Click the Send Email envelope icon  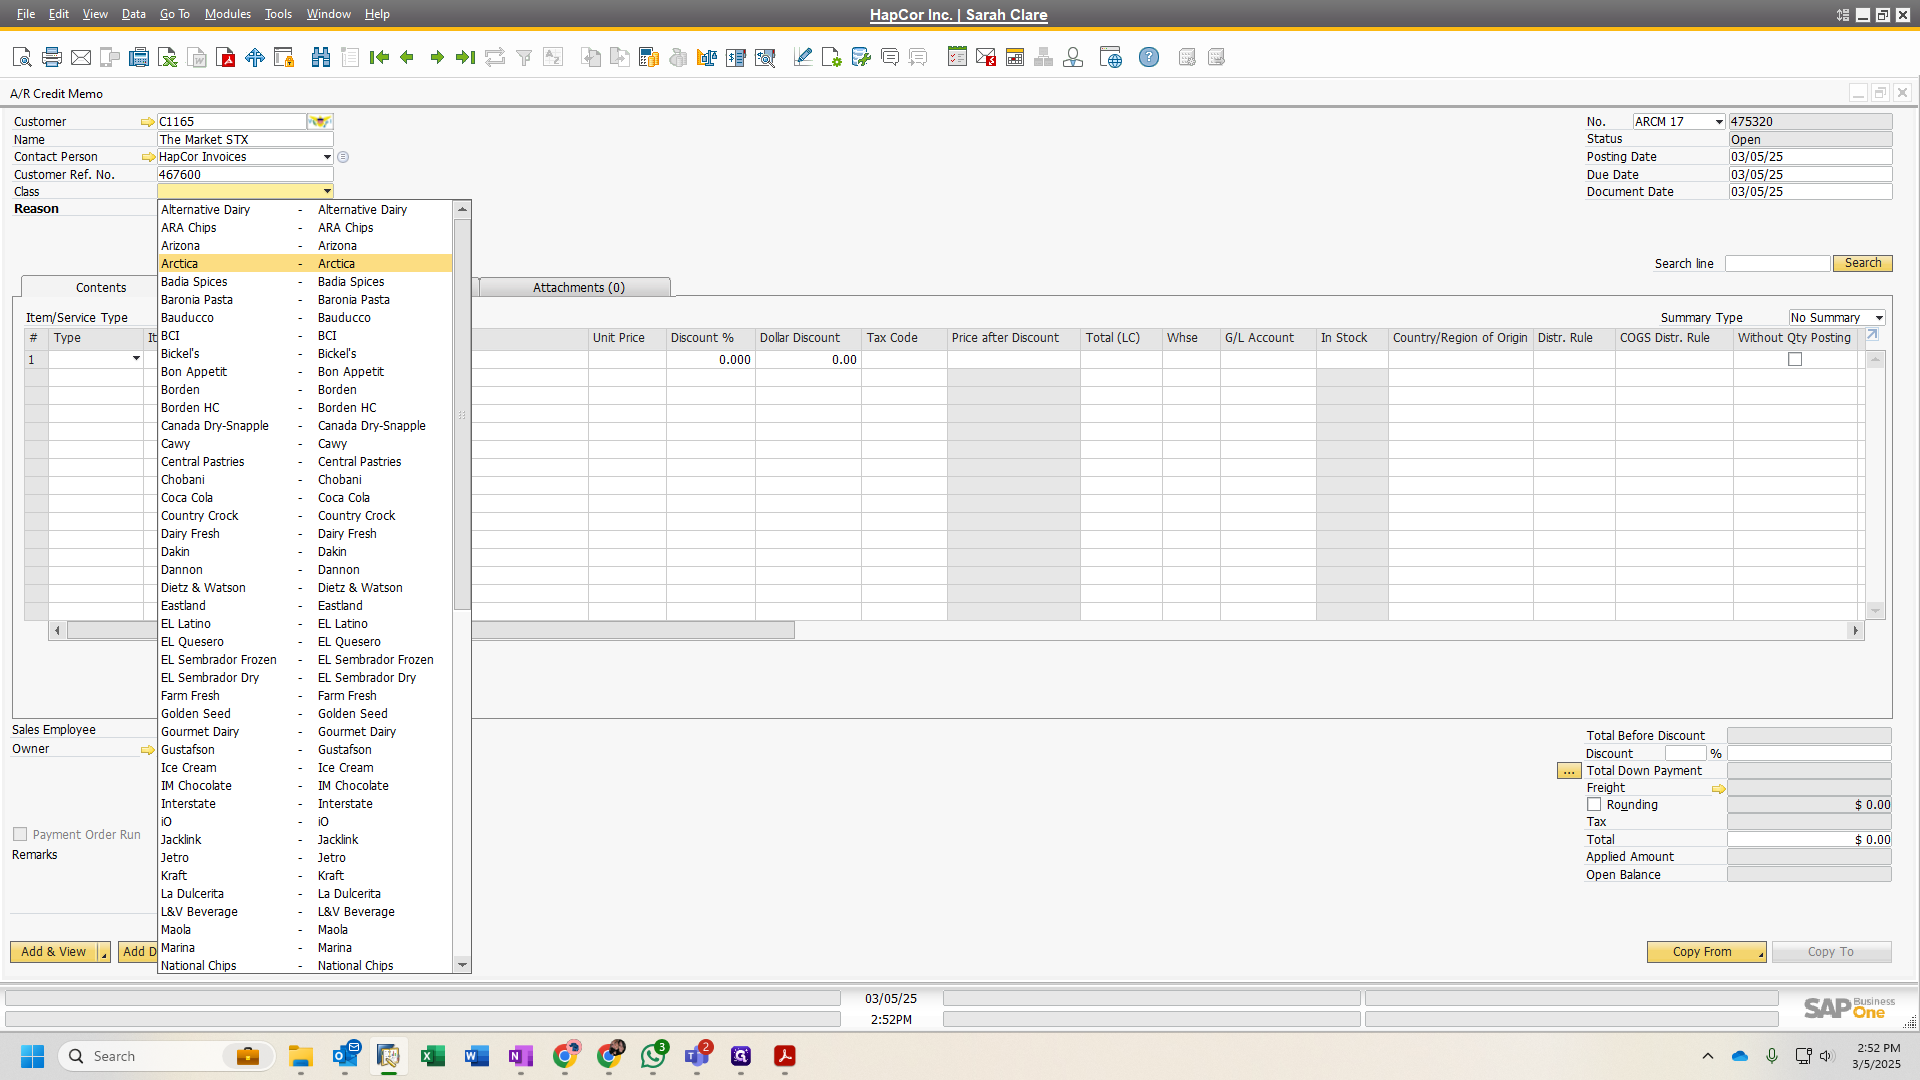click(x=81, y=58)
